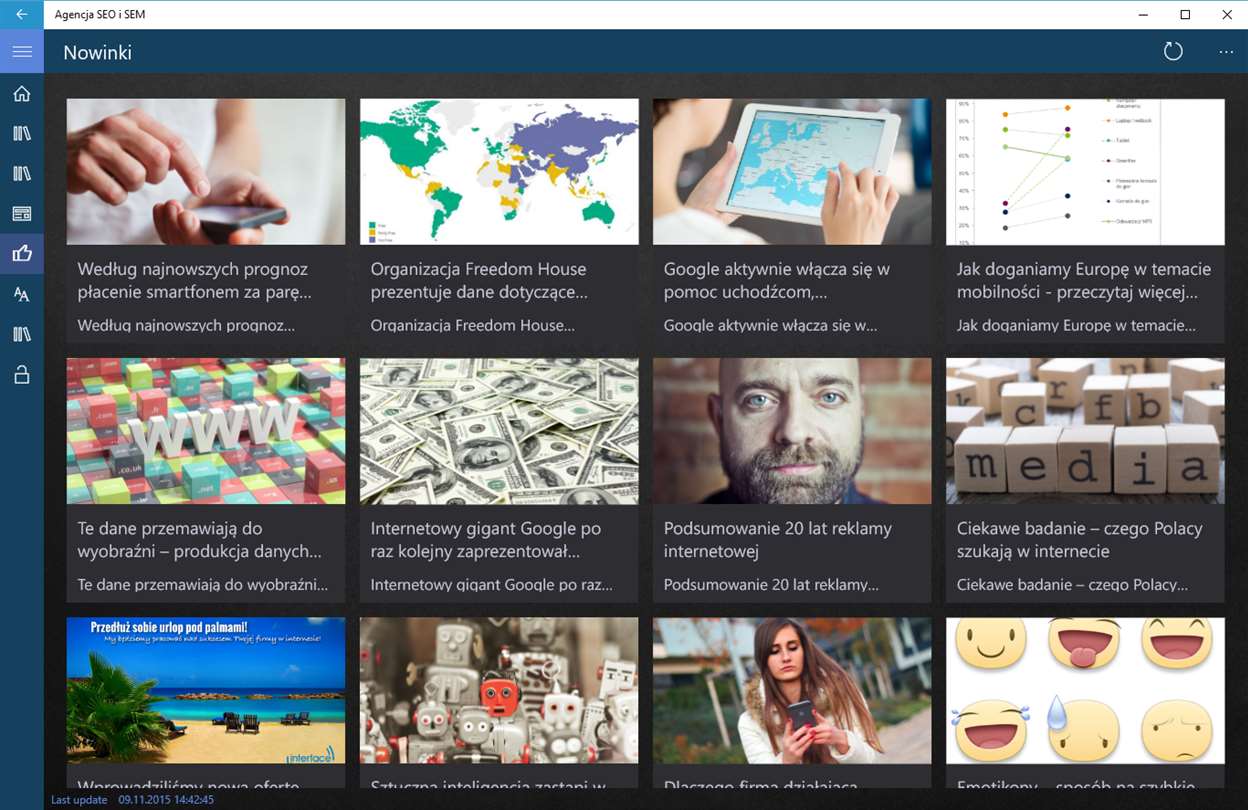Open the woman with phone thumbnail

tap(792, 690)
